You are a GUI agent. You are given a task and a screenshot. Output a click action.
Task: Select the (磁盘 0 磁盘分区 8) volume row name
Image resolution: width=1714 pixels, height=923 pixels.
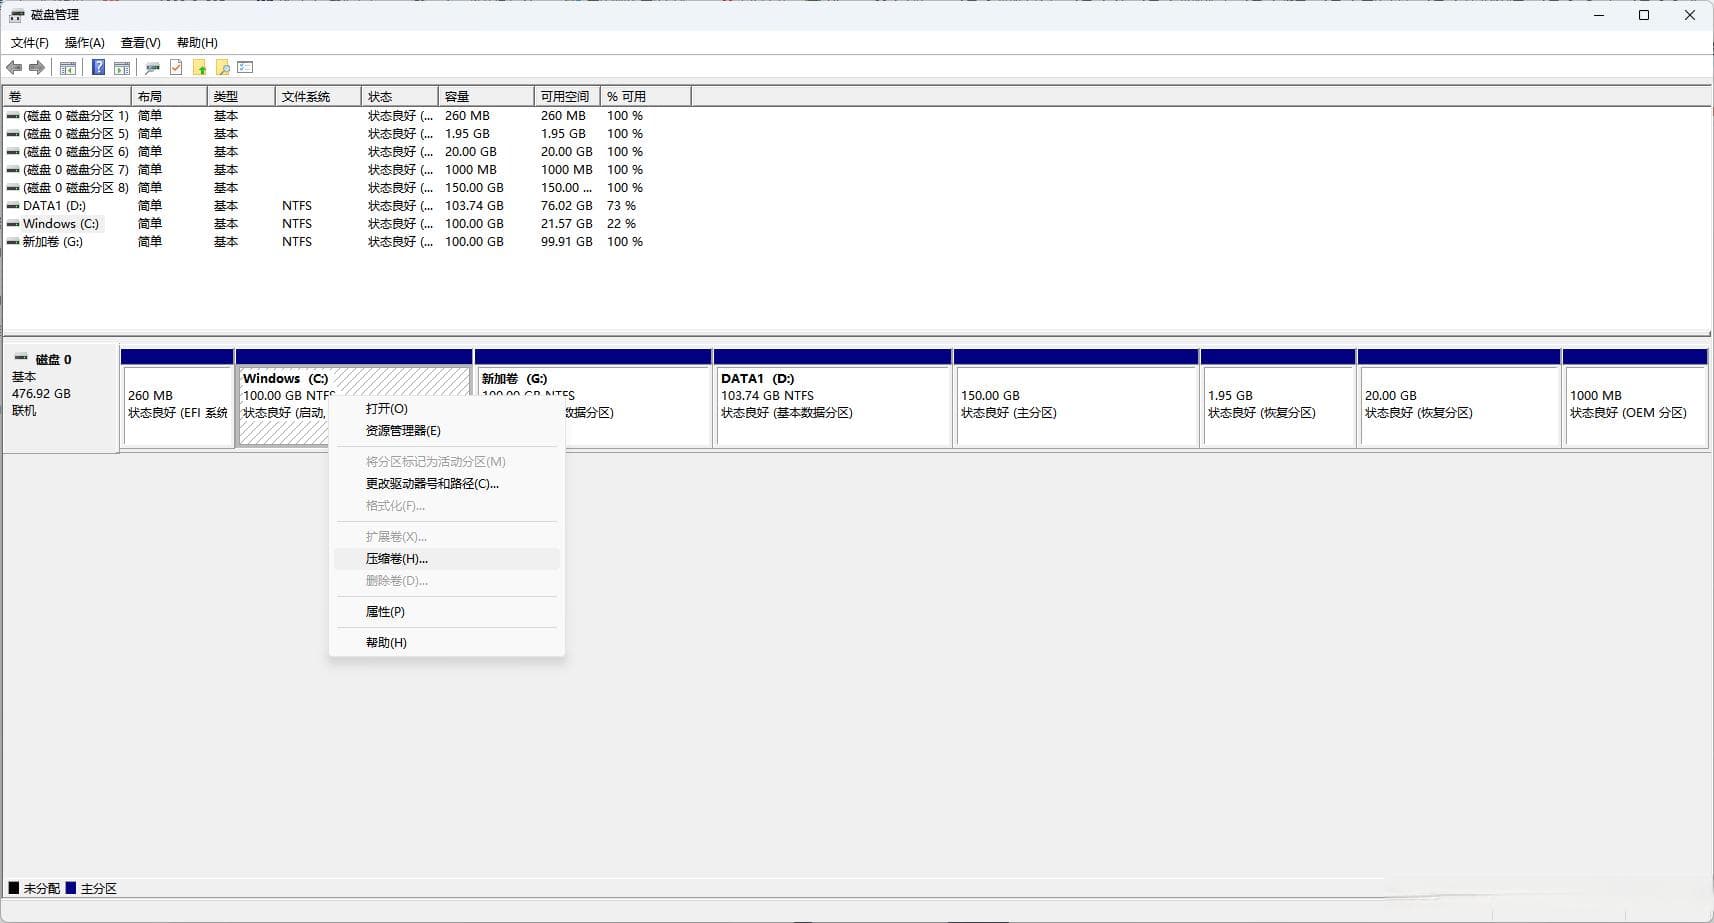coord(76,188)
